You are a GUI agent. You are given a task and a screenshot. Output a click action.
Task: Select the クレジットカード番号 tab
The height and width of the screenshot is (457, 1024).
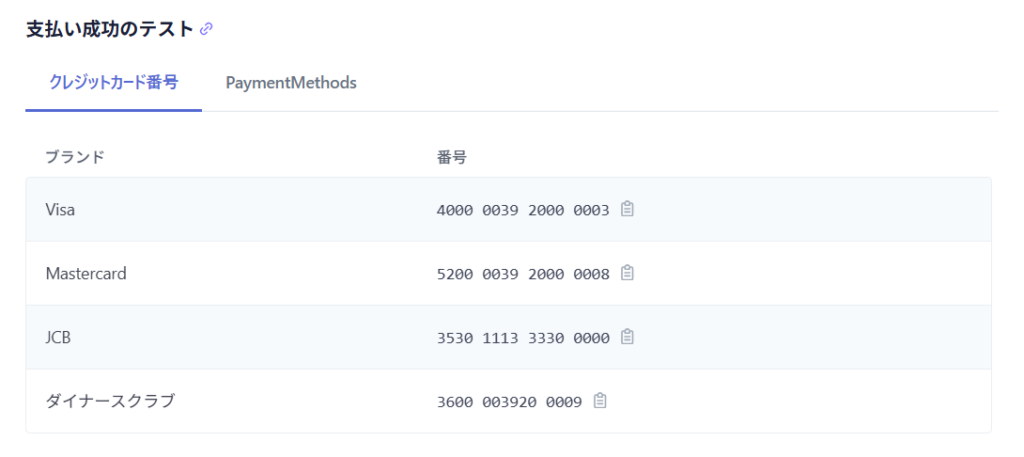pos(114,83)
